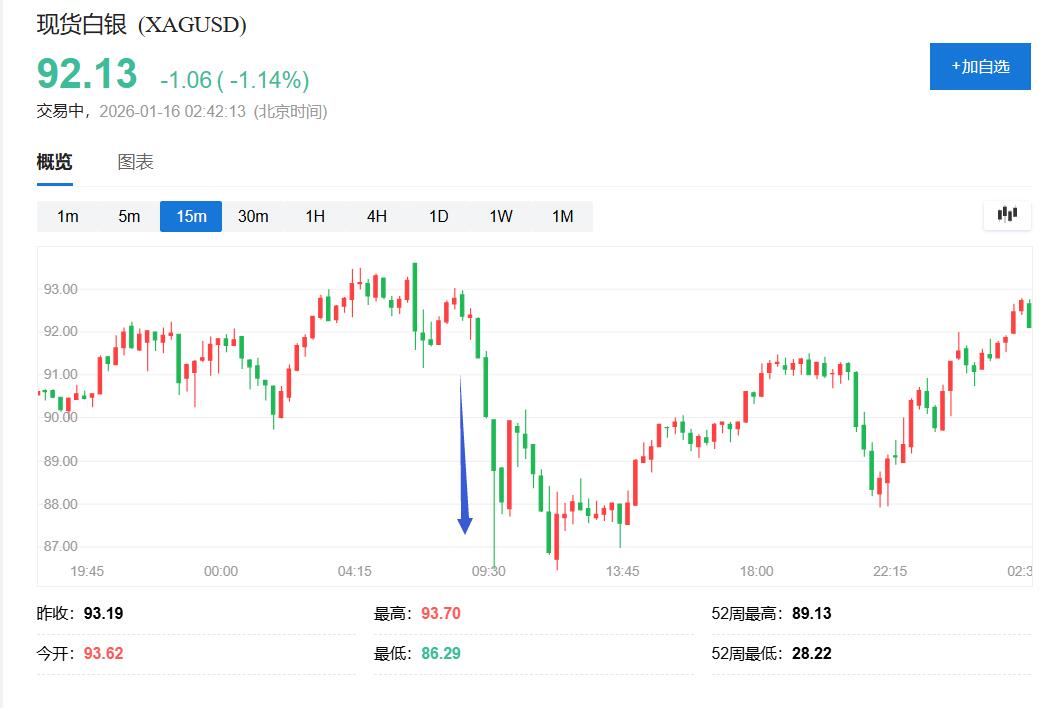Show the 1D daily chart
This screenshot has width=1044, height=708.
pos(439,216)
